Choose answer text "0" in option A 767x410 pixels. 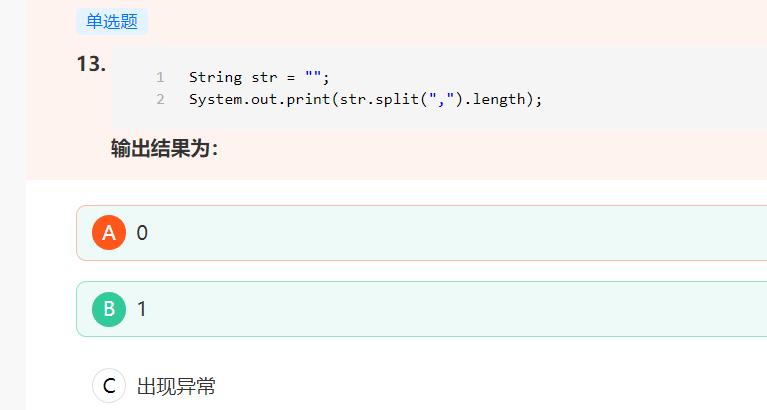[x=142, y=233]
